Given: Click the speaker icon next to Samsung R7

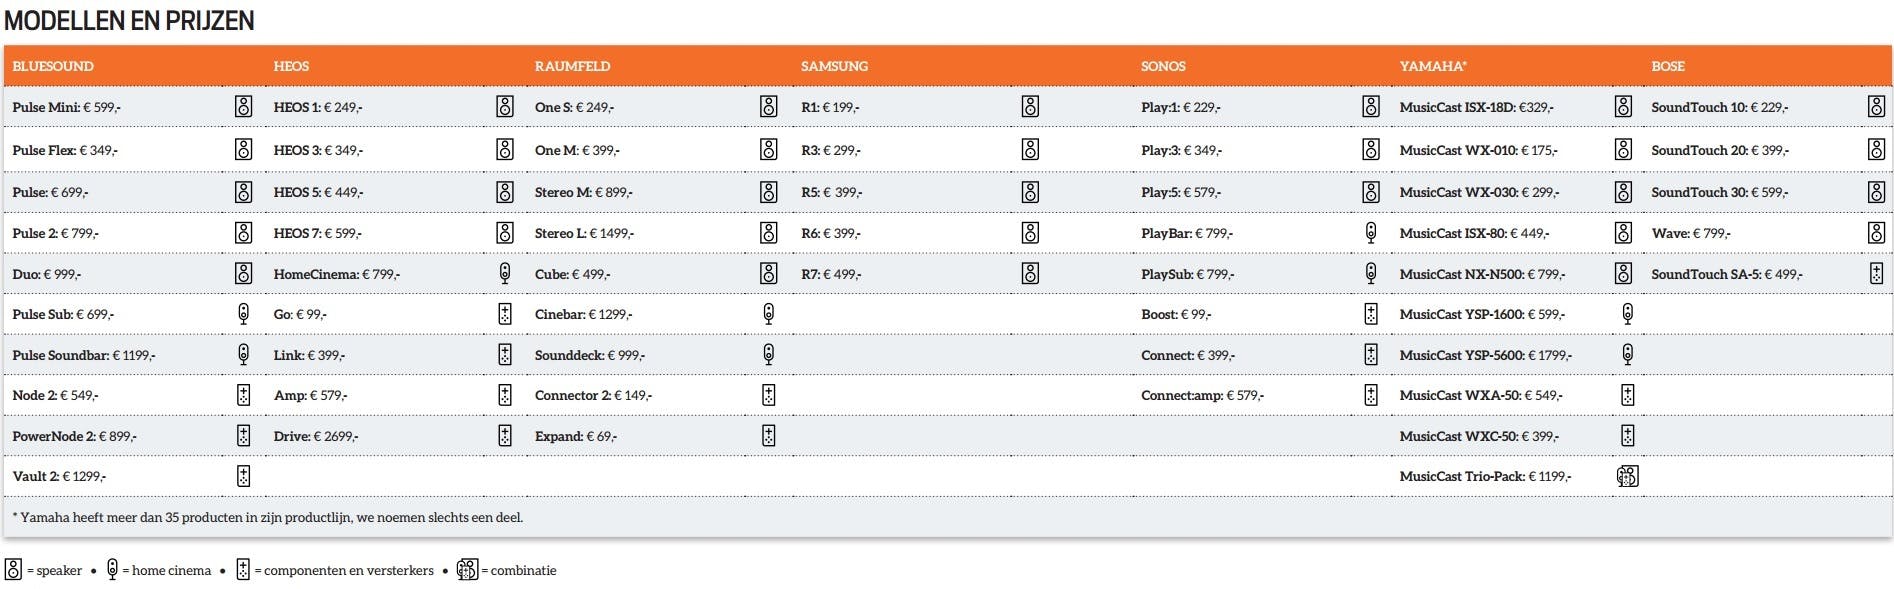Looking at the screenshot, I should click(x=1030, y=274).
